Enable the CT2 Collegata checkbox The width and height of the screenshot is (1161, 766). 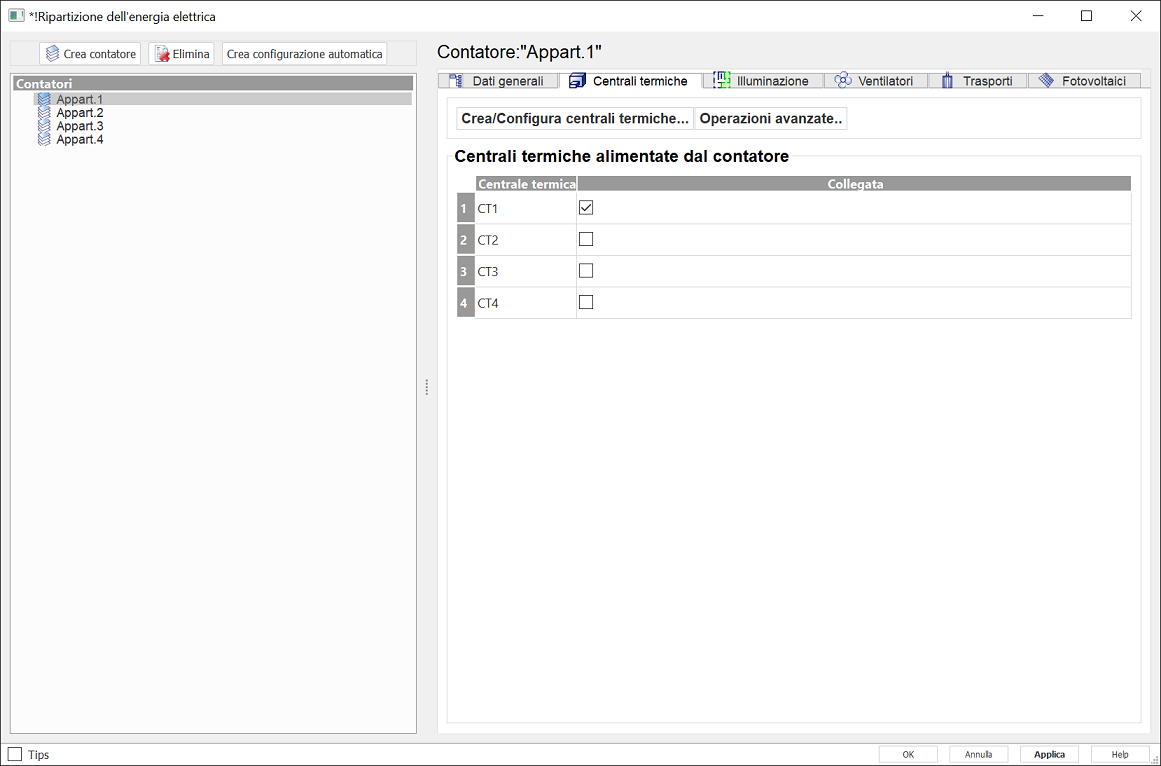click(586, 239)
